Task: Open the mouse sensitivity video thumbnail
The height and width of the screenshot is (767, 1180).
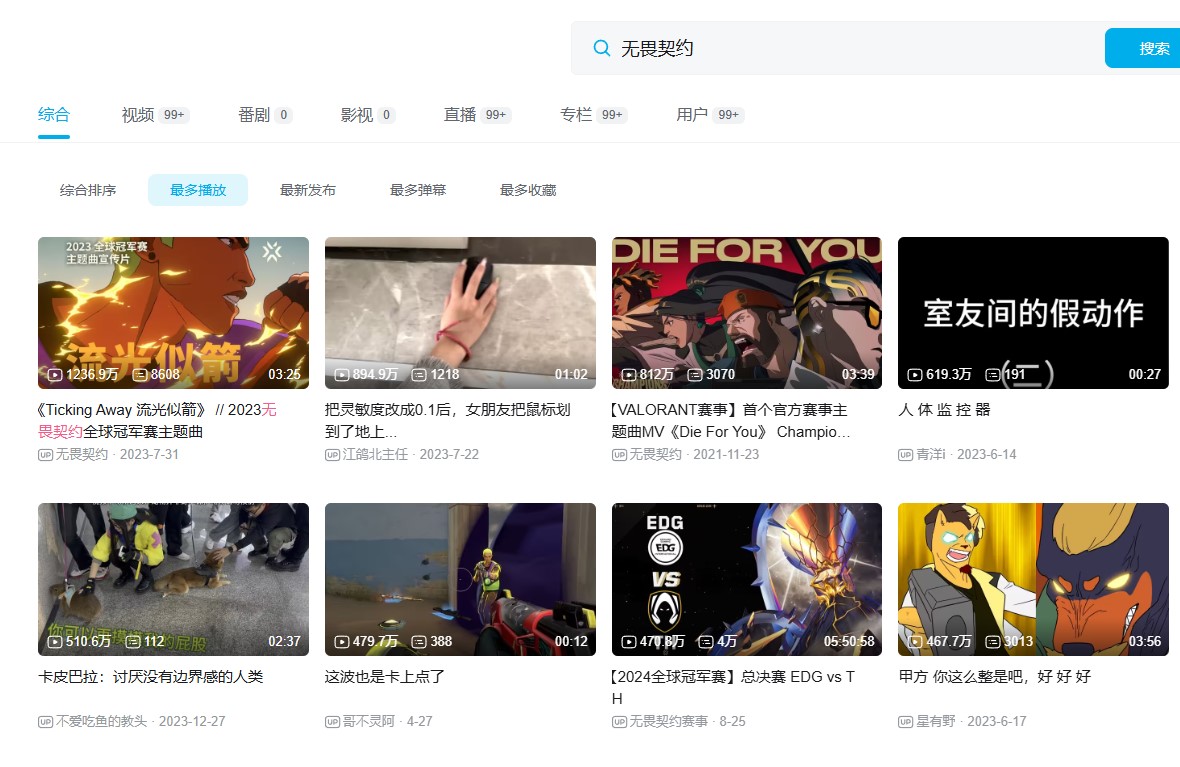Action: tap(460, 313)
